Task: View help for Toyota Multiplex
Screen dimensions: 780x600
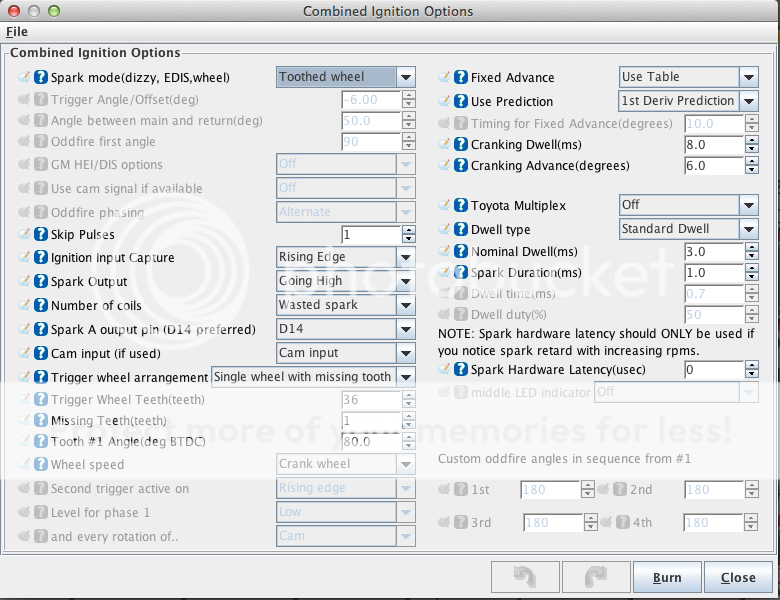Action: coord(461,205)
